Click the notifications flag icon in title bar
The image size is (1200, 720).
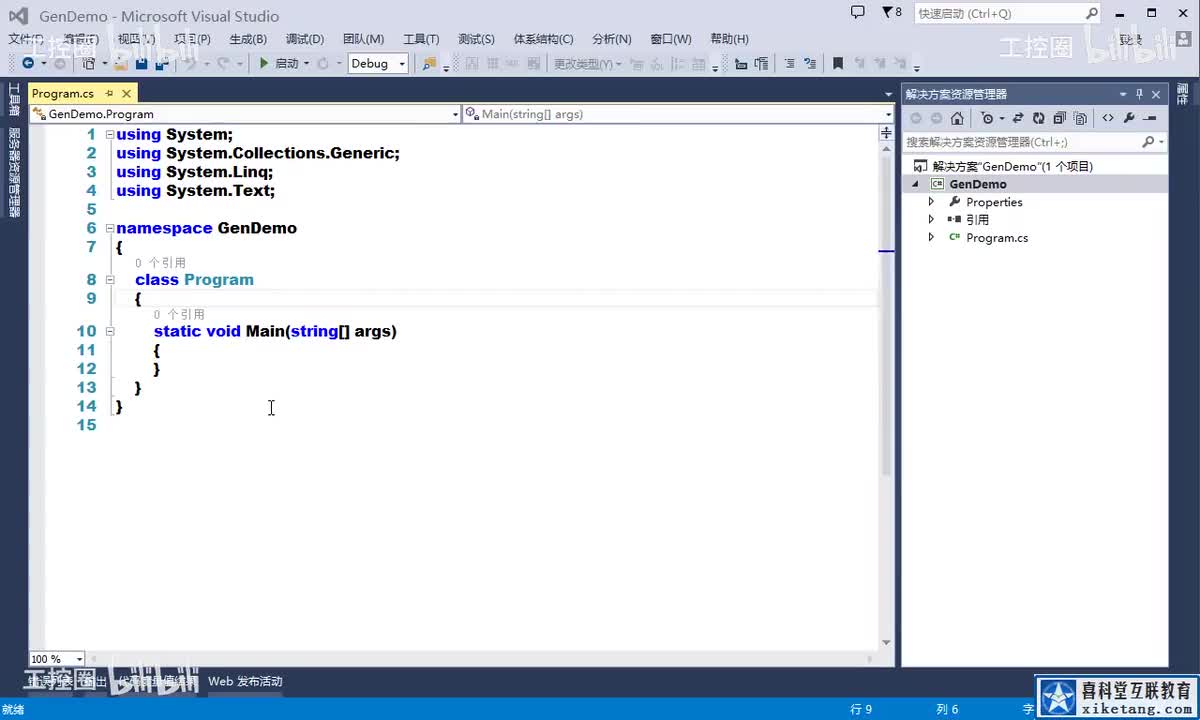[887, 13]
